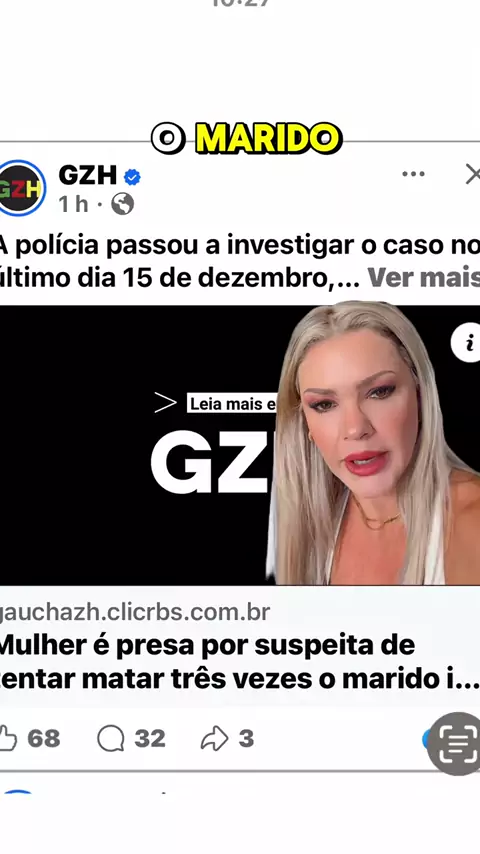This screenshot has height=854, width=480.
Task: Open the three-dots post options menu
Action: (x=413, y=174)
